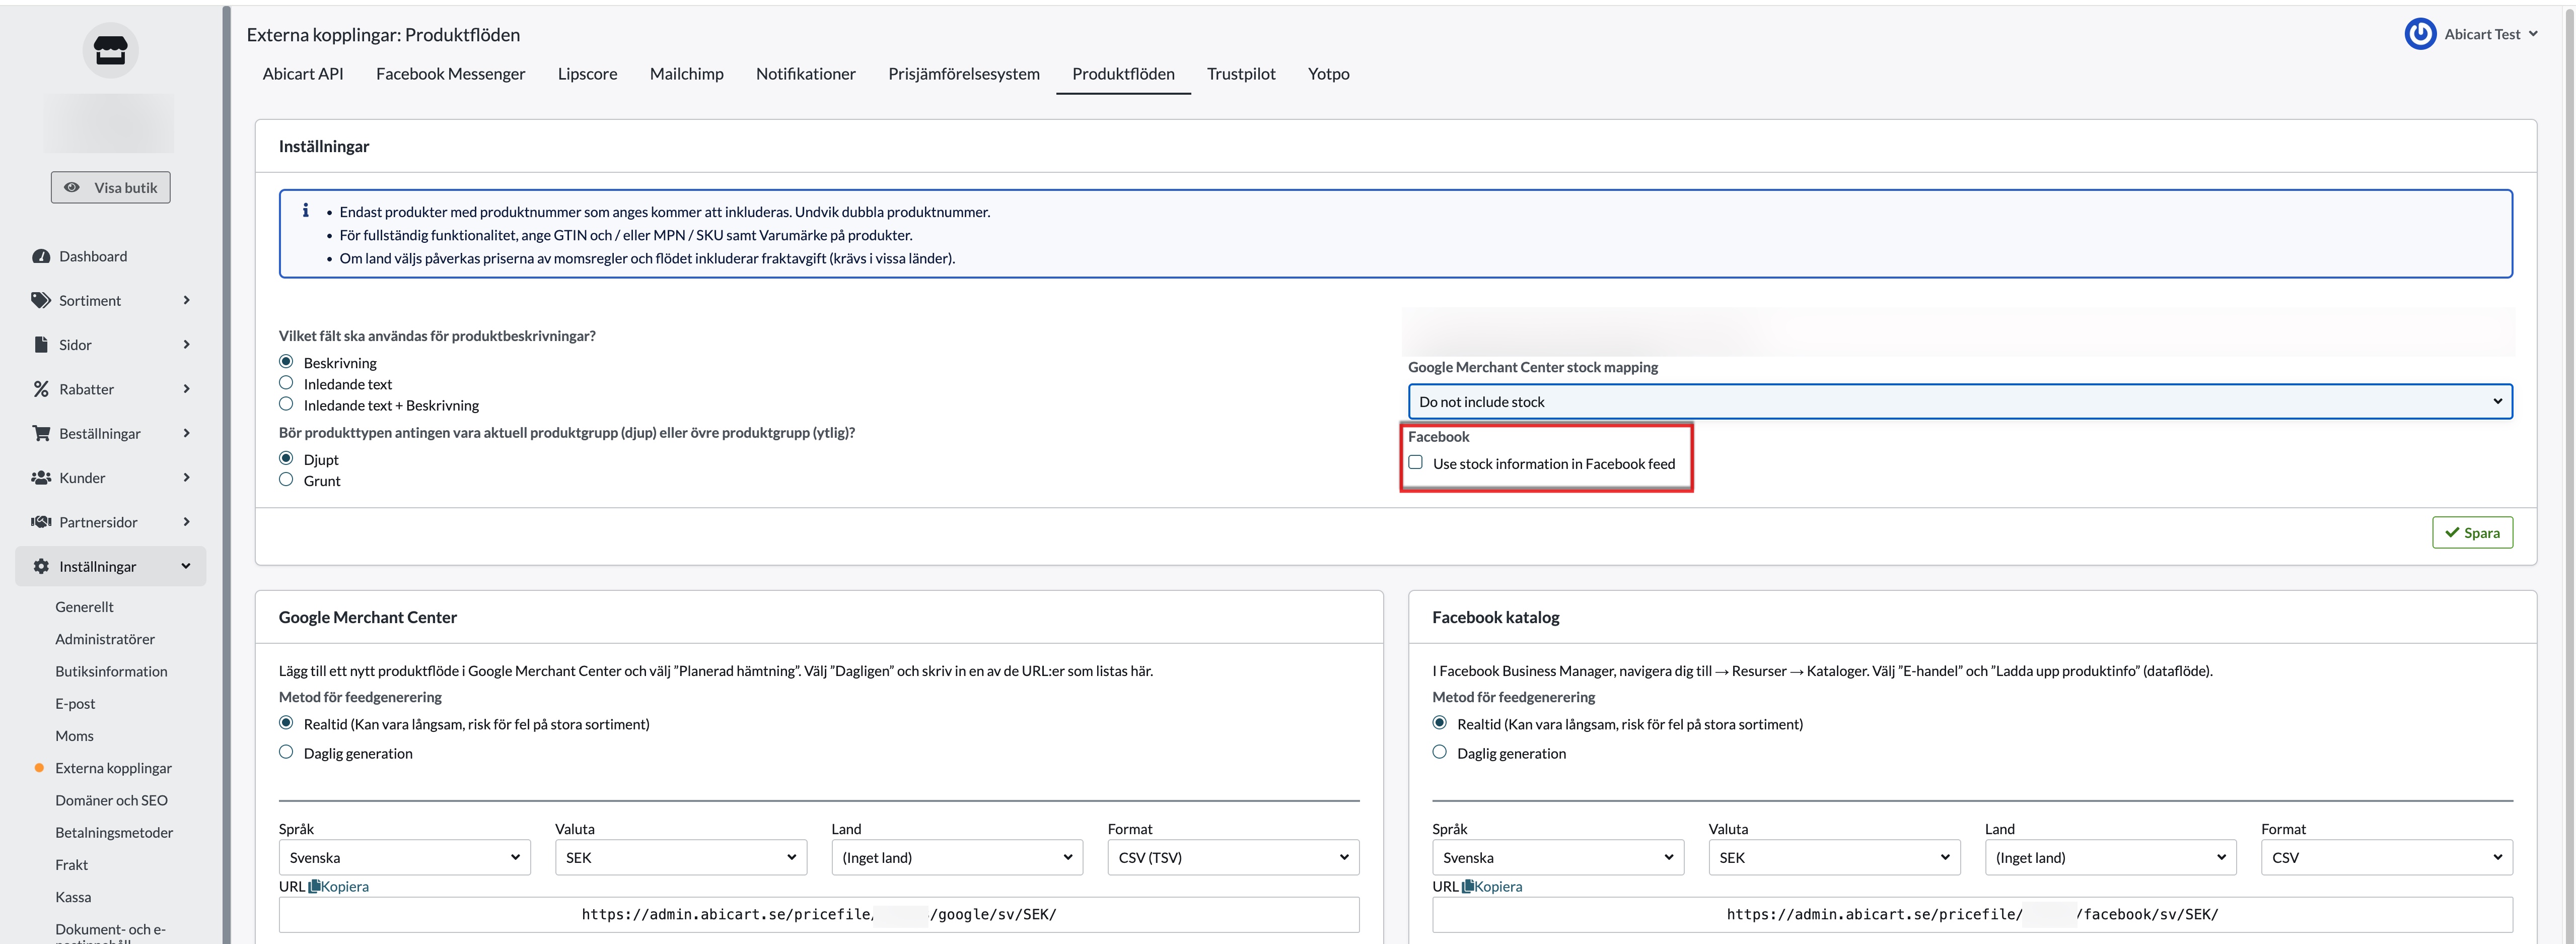Click the Facebook pricefile URL field
This screenshot has width=2576, height=944.
coord(1972,914)
